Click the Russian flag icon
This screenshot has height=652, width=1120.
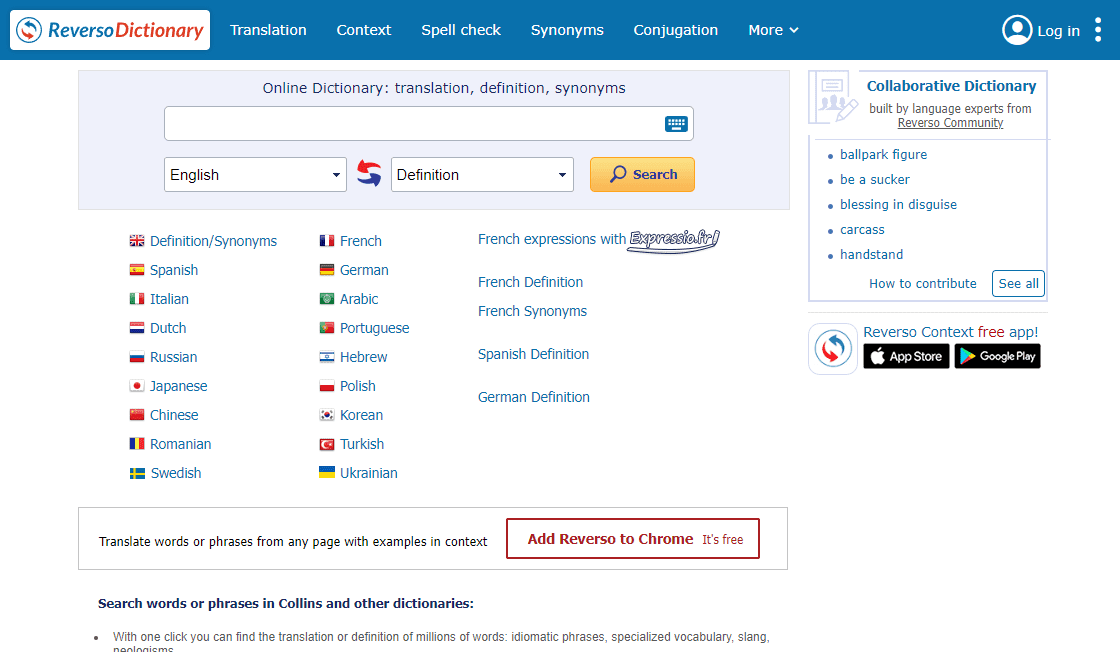click(x=137, y=357)
